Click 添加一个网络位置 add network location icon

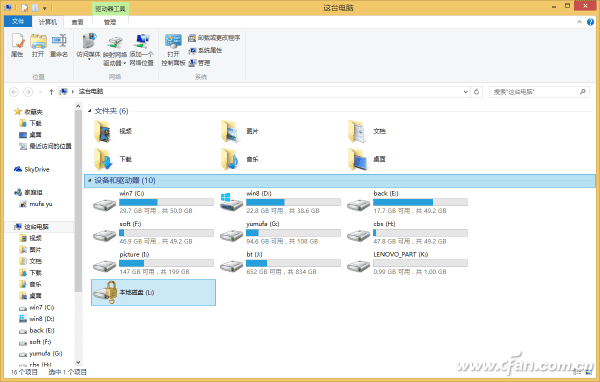click(141, 50)
